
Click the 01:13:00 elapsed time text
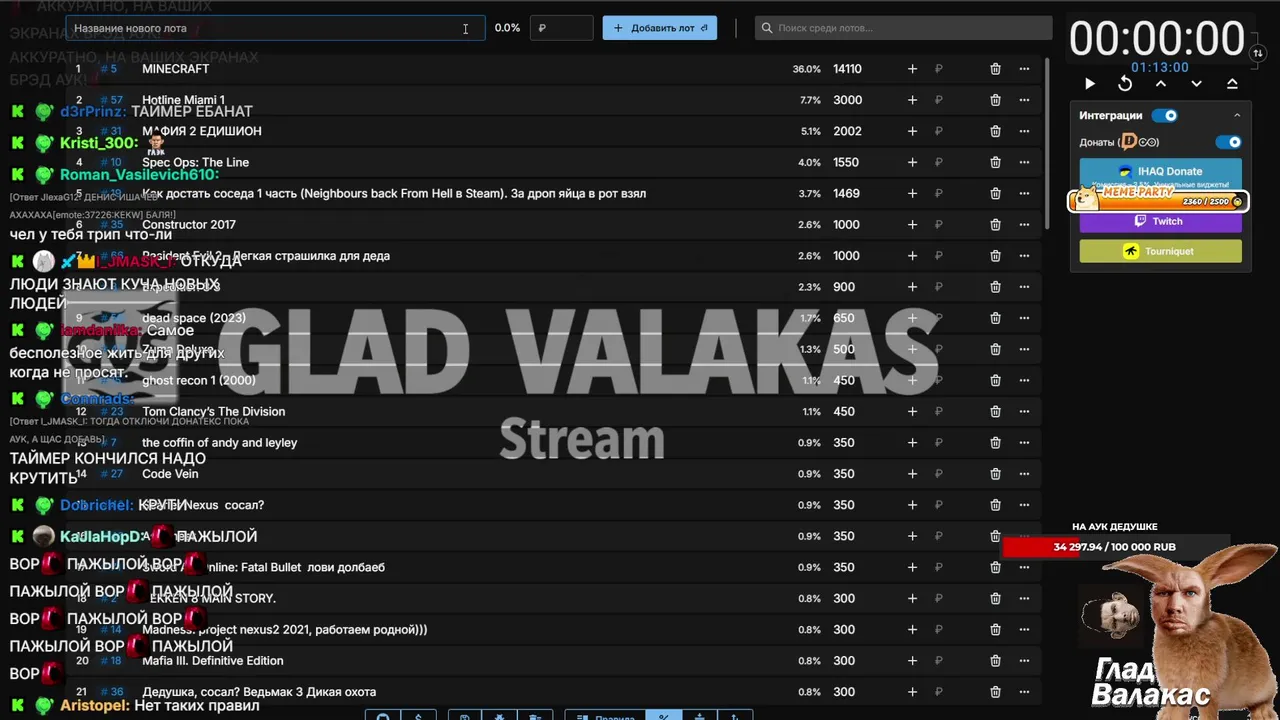coord(1160,67)
